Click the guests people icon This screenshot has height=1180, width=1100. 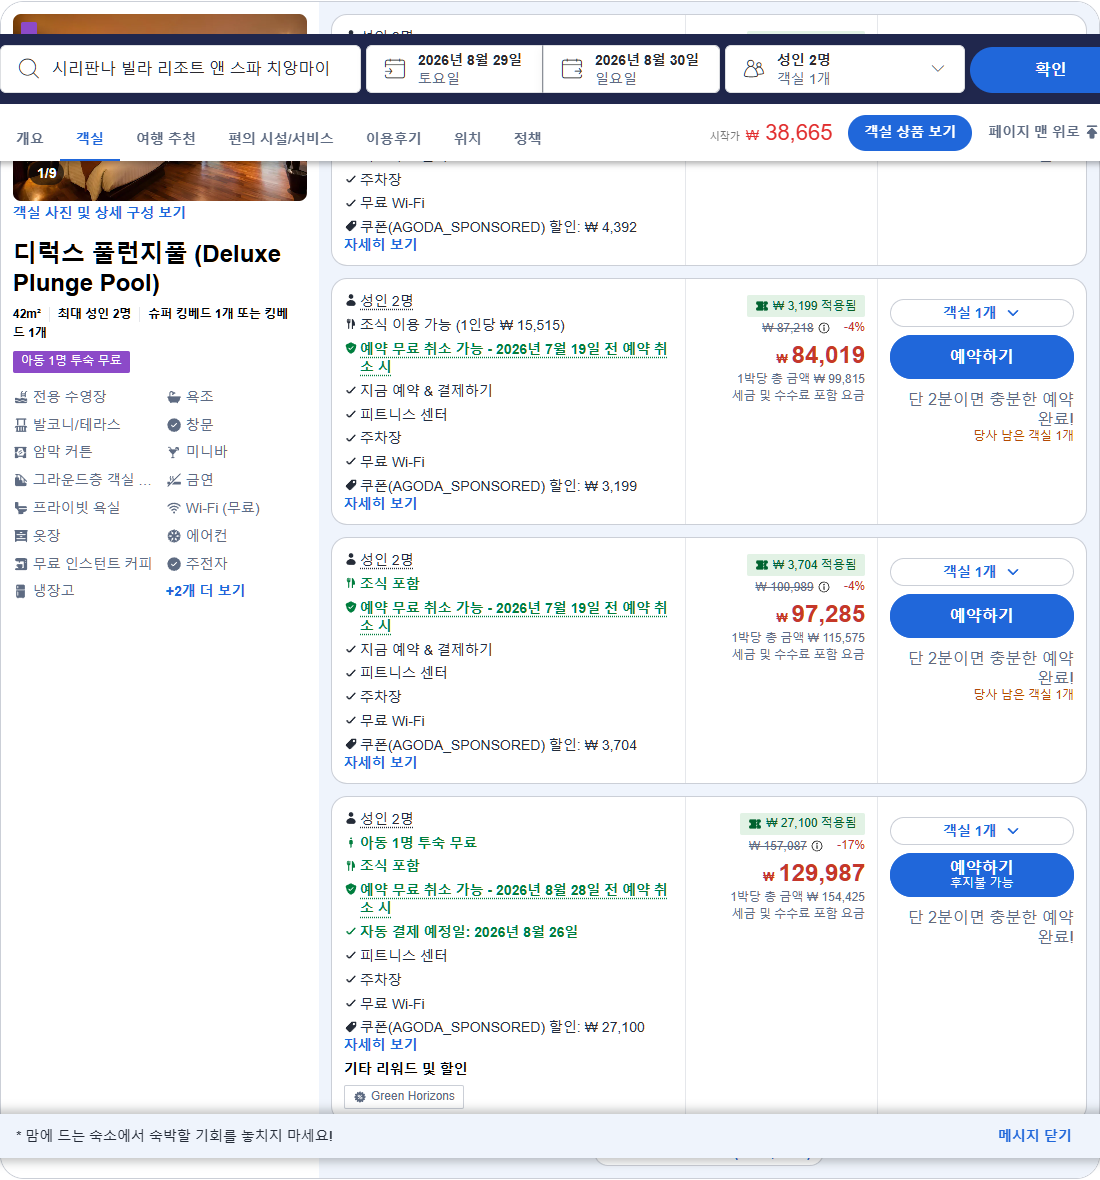[753, 68]
